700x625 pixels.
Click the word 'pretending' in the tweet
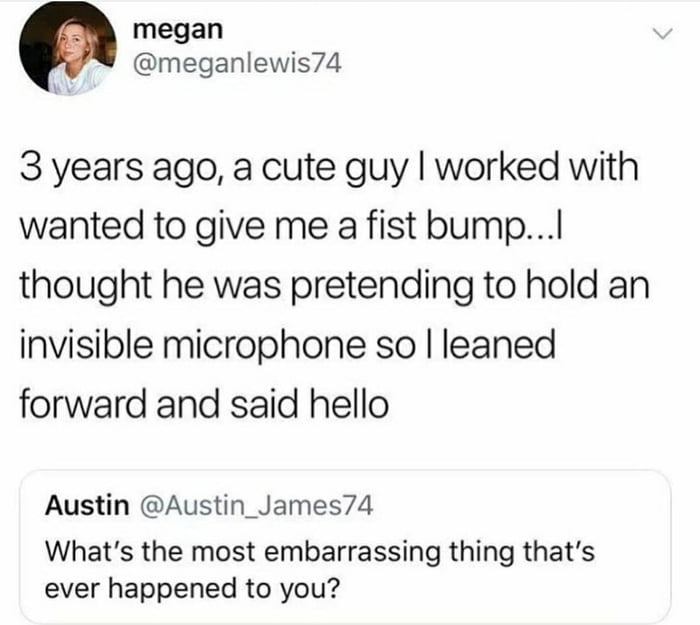[x=383, y=288]
